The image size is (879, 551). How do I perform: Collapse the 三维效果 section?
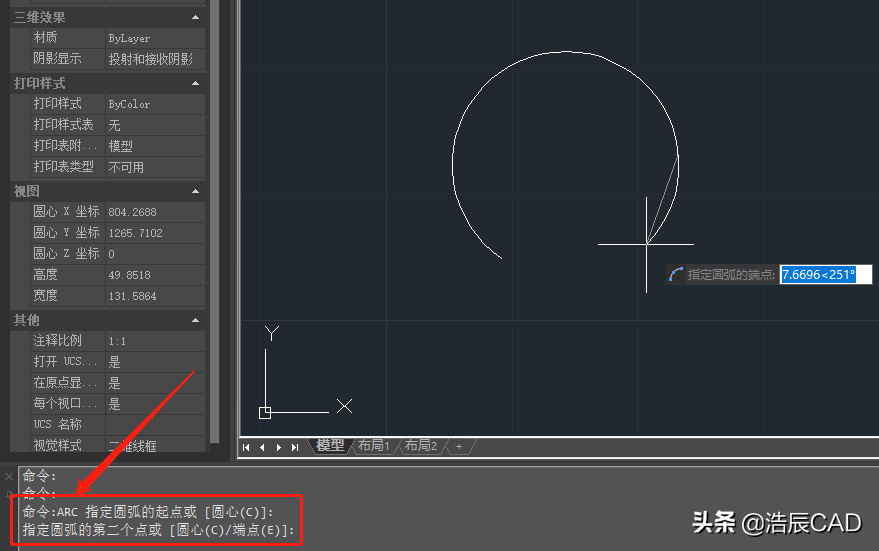point(195,17)
